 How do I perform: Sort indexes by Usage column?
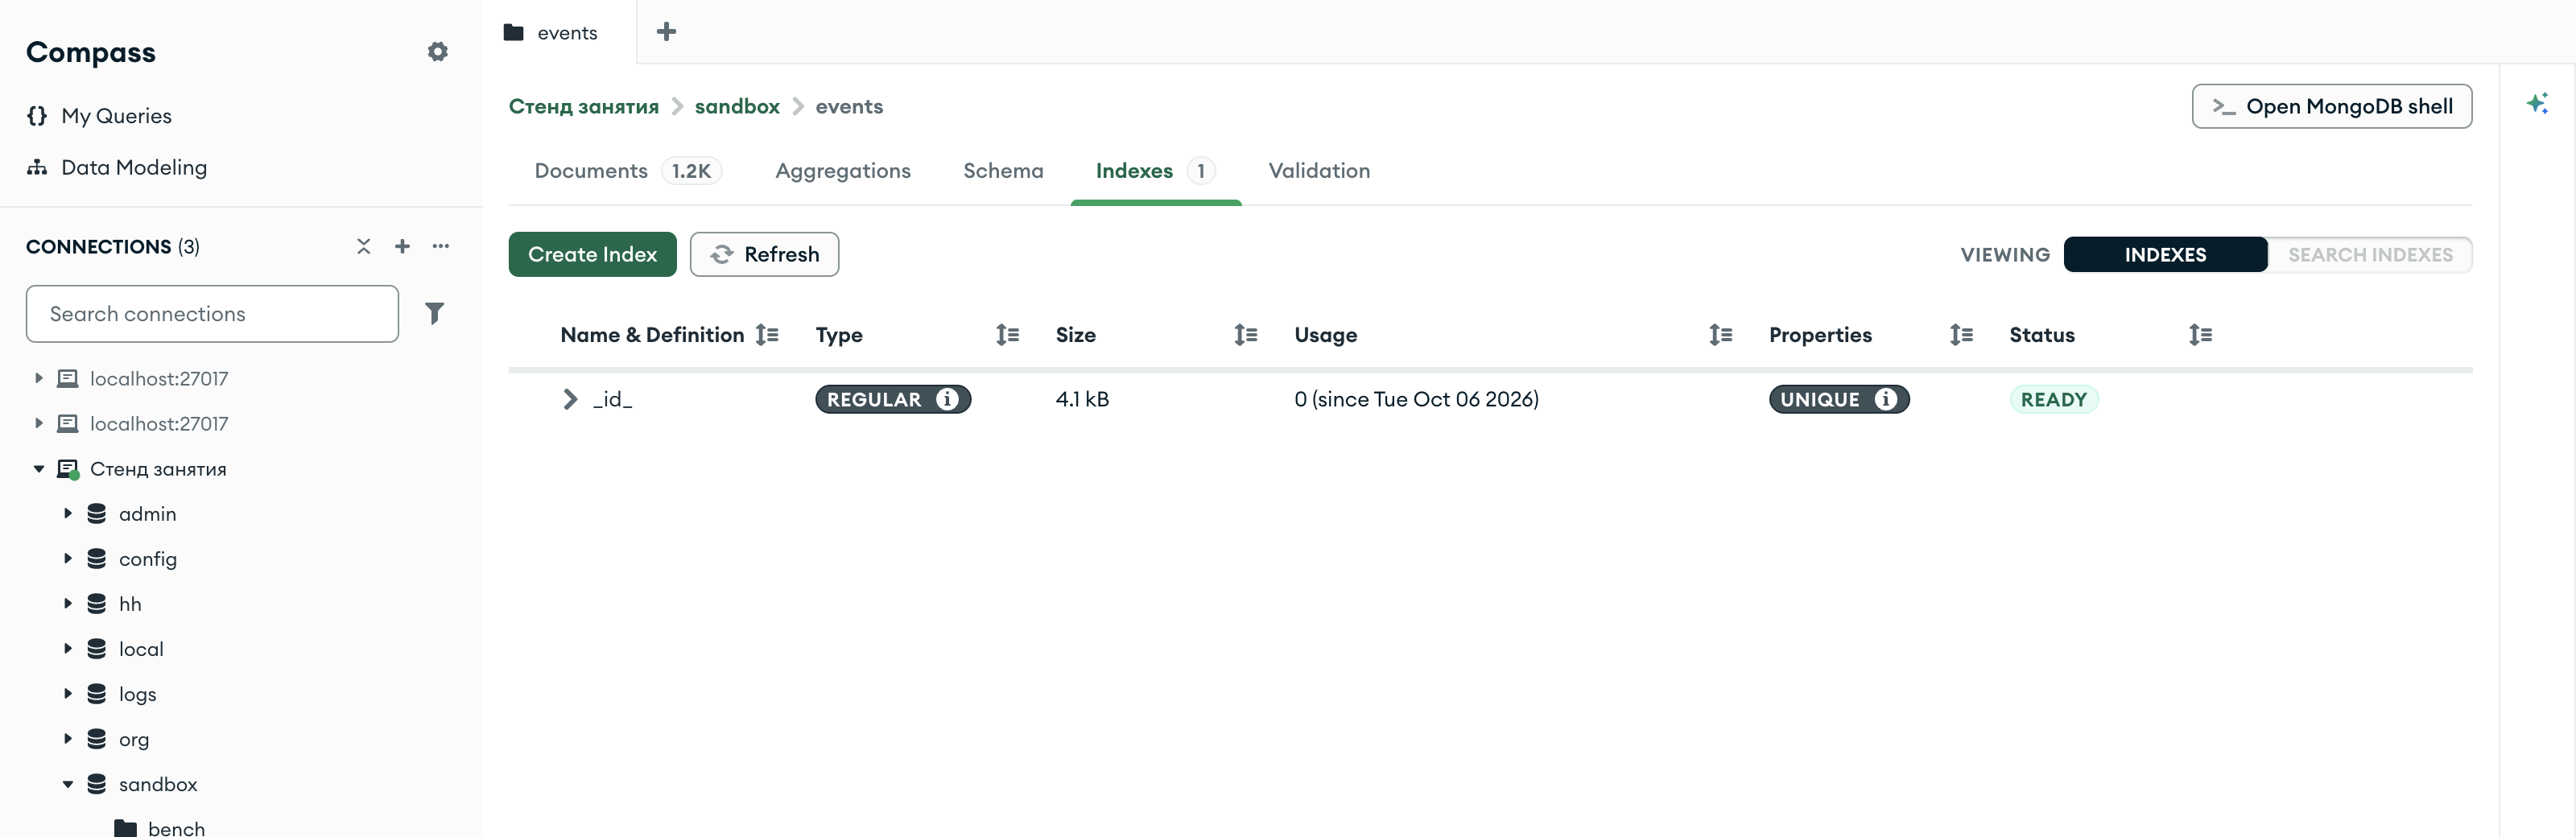pos(1720,335)
